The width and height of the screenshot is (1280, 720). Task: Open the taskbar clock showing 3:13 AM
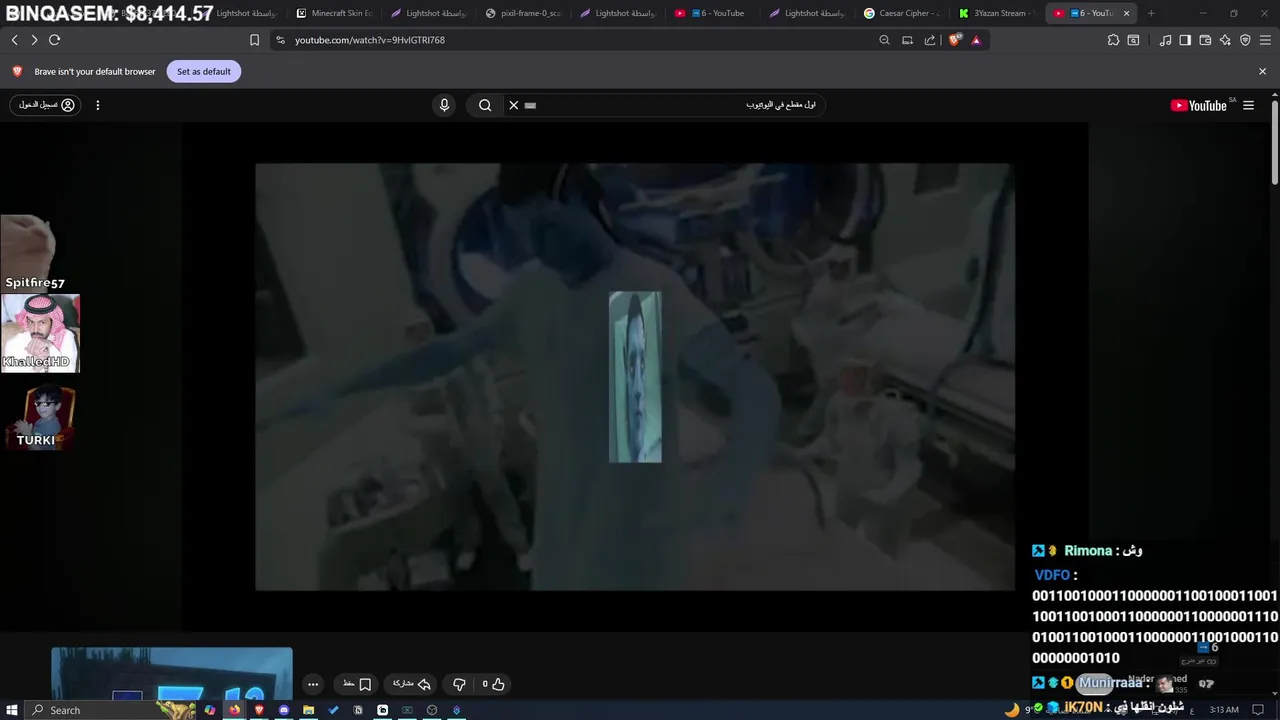1223,710
